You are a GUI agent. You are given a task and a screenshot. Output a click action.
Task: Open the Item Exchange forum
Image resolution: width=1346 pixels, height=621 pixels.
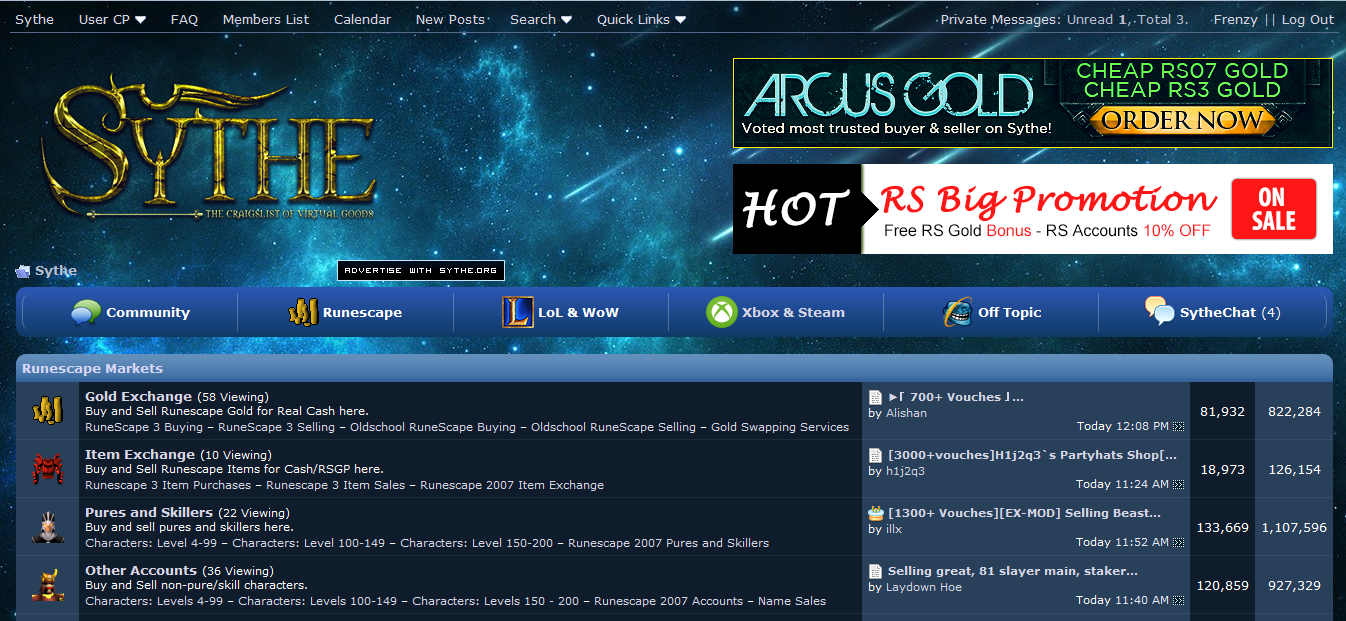[140, 454]
